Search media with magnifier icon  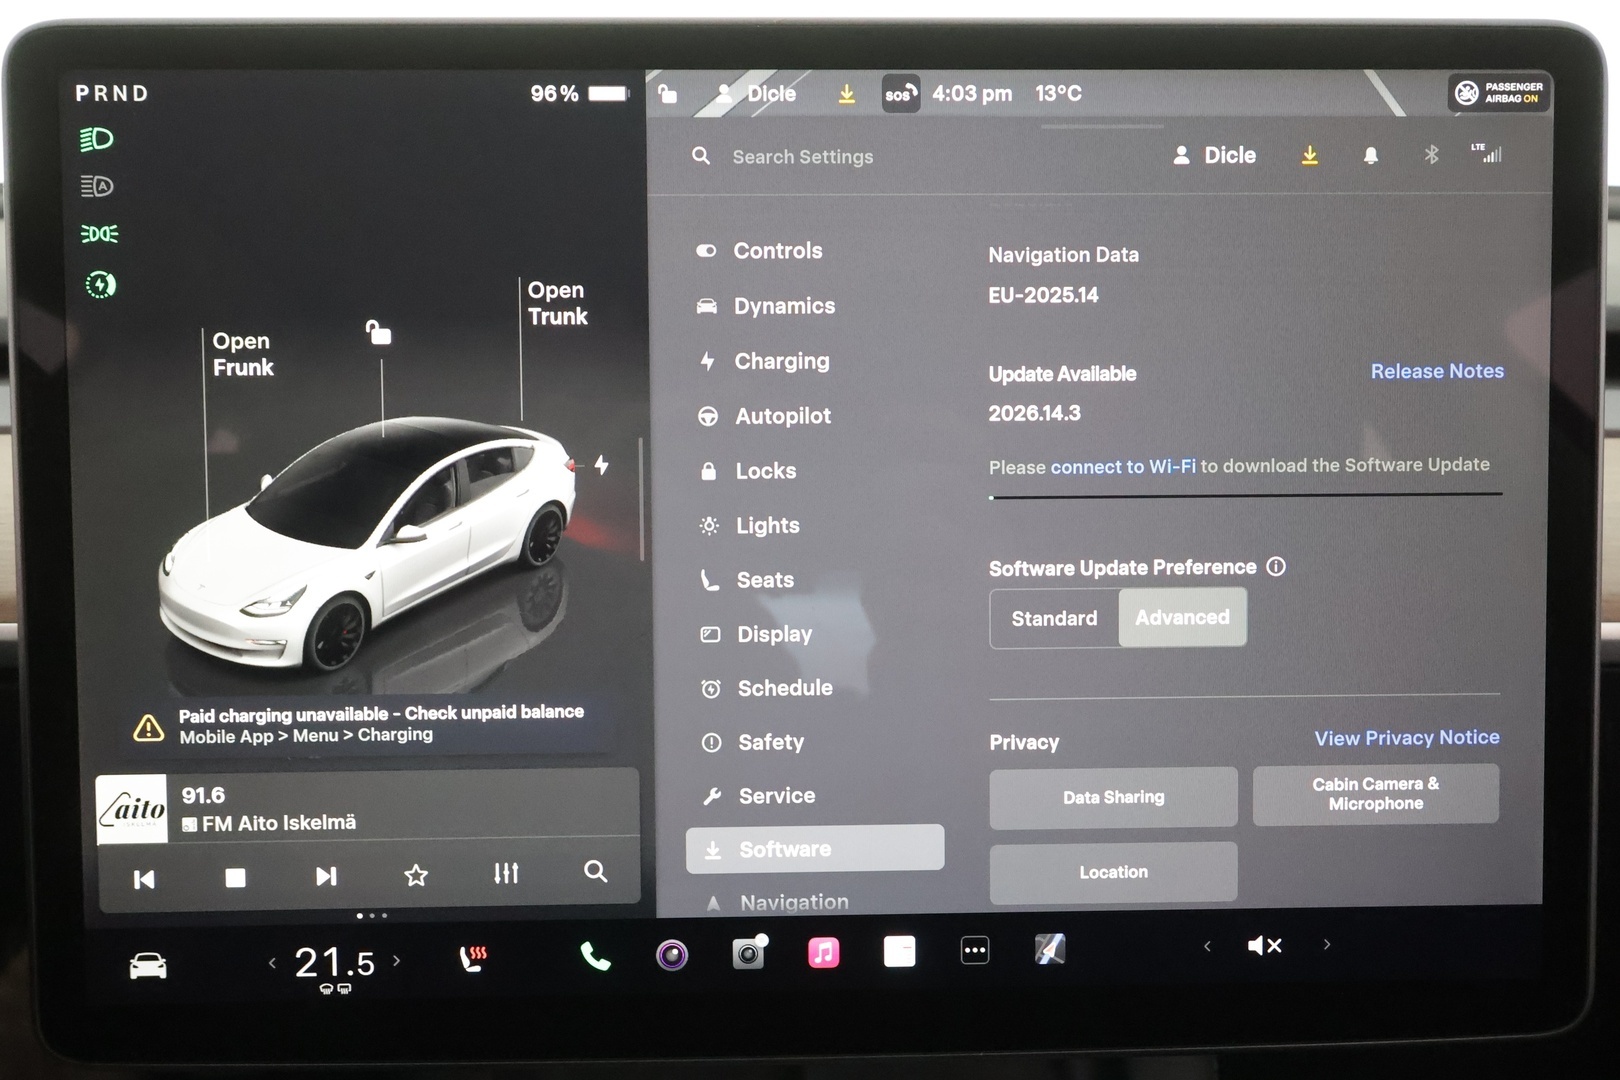(596, 872)
